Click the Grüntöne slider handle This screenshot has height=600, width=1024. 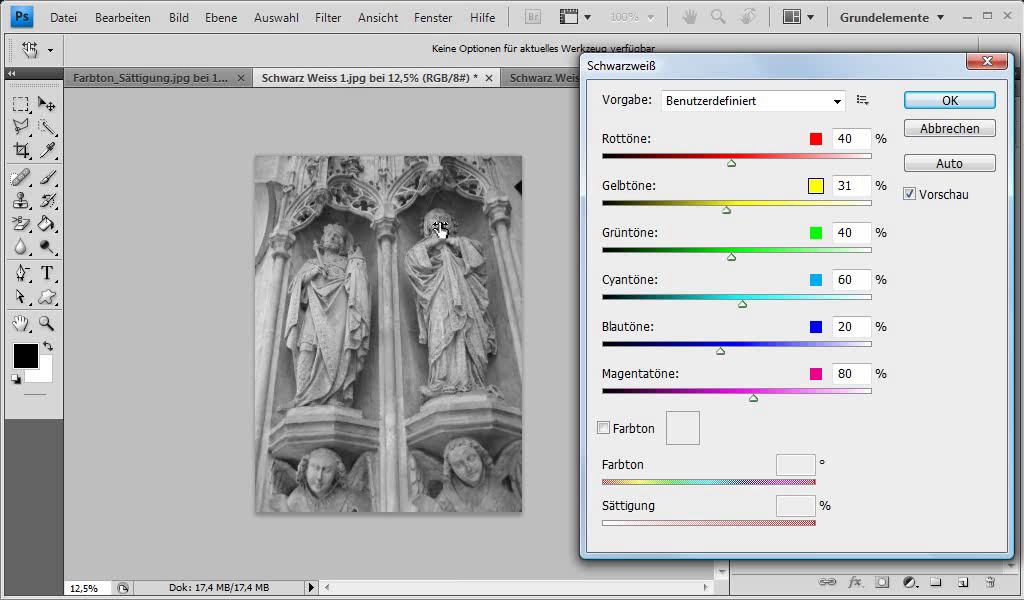[731, 257]
